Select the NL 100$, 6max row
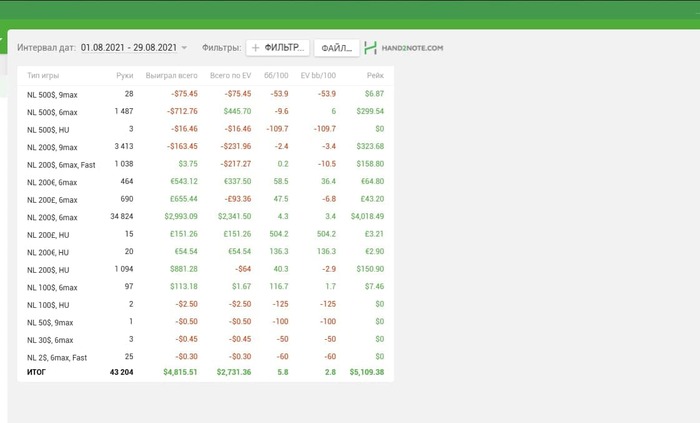 [205, 287]
